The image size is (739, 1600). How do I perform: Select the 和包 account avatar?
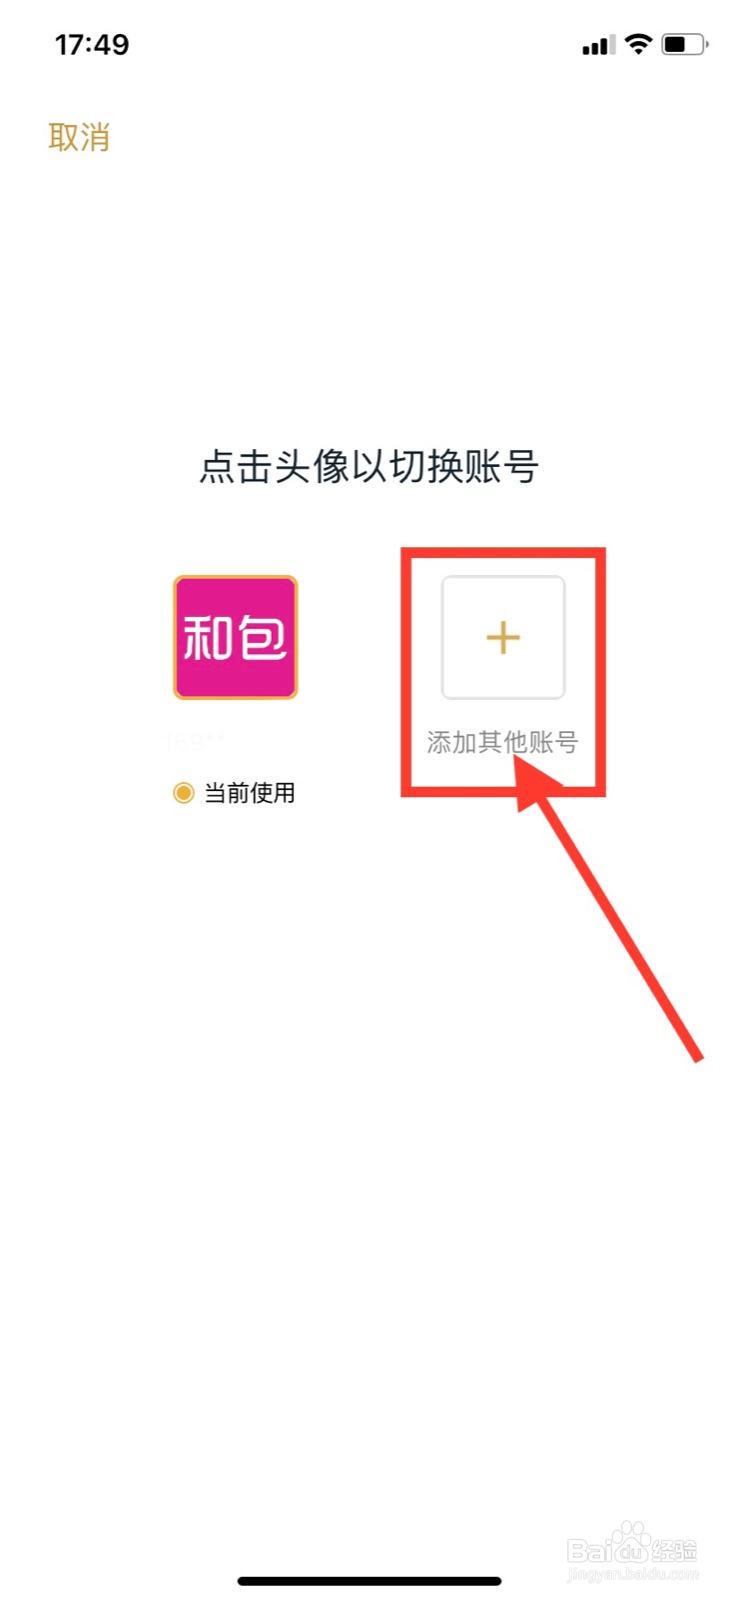pos(236,637)
